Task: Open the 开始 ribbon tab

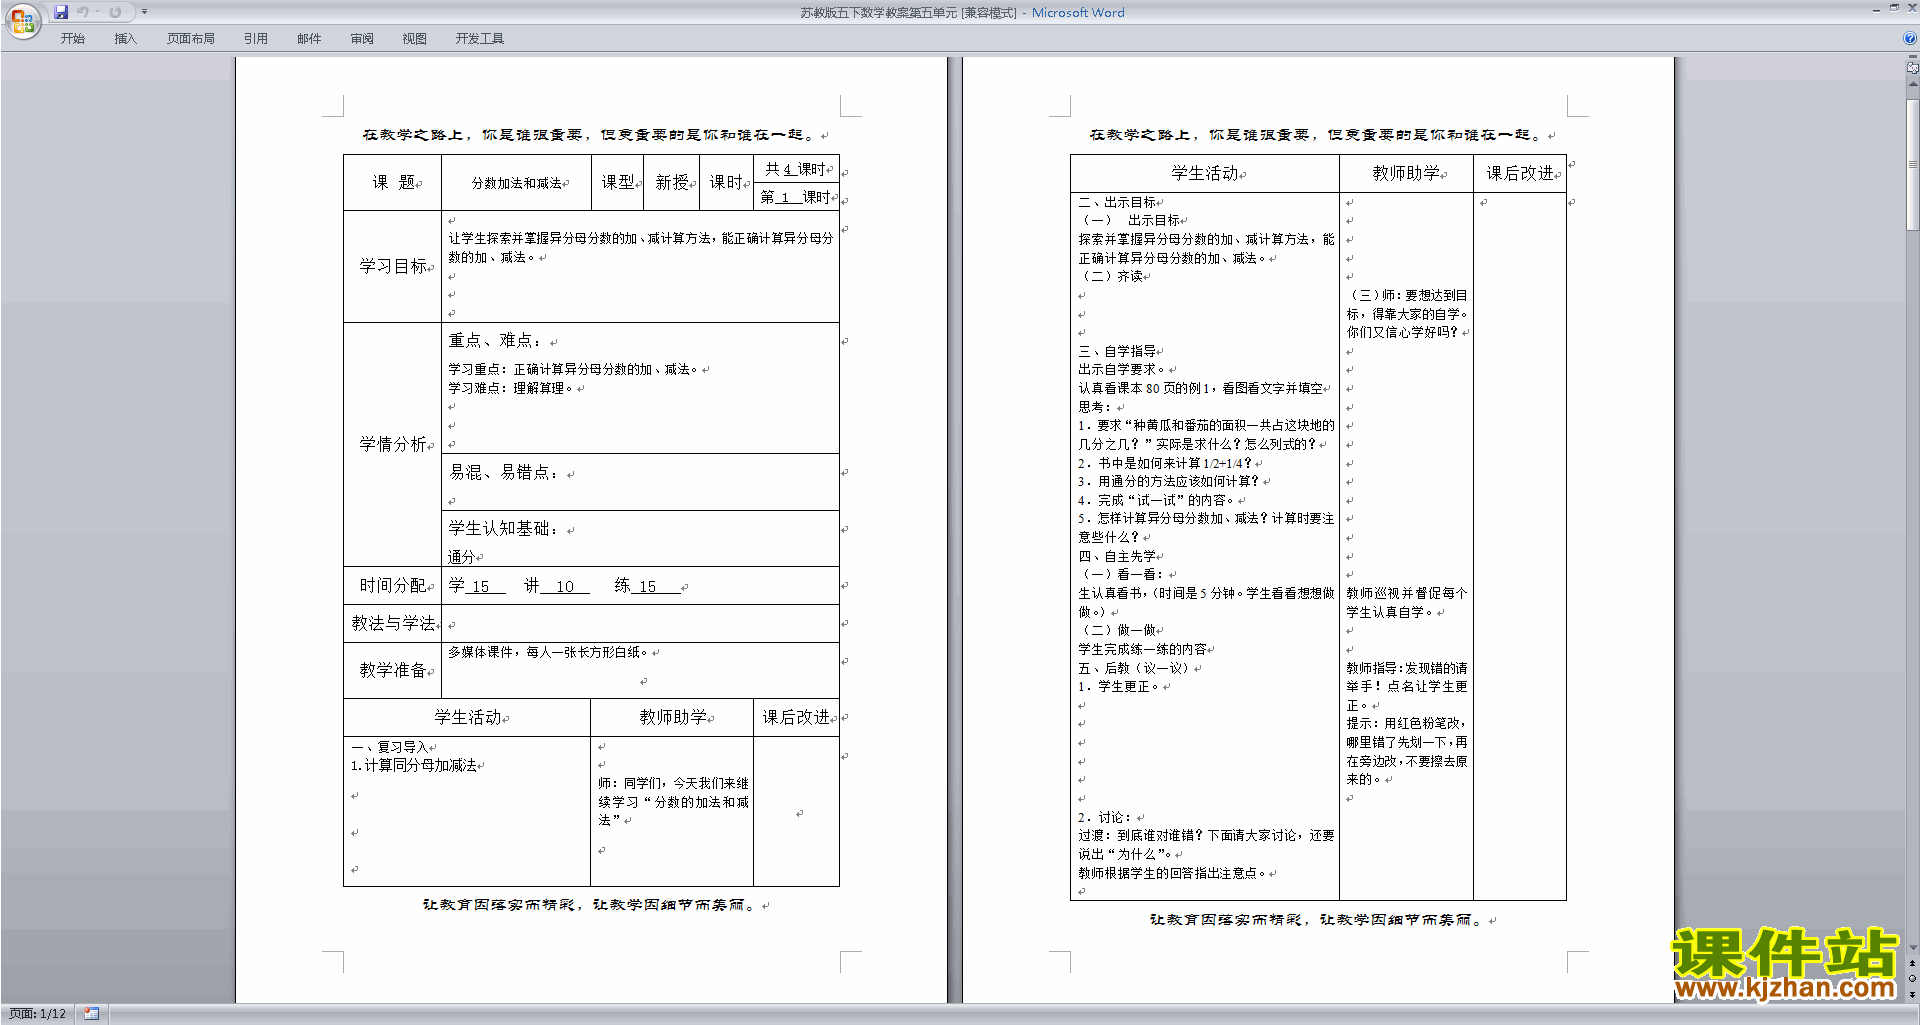Action: [x=72, y=39]
